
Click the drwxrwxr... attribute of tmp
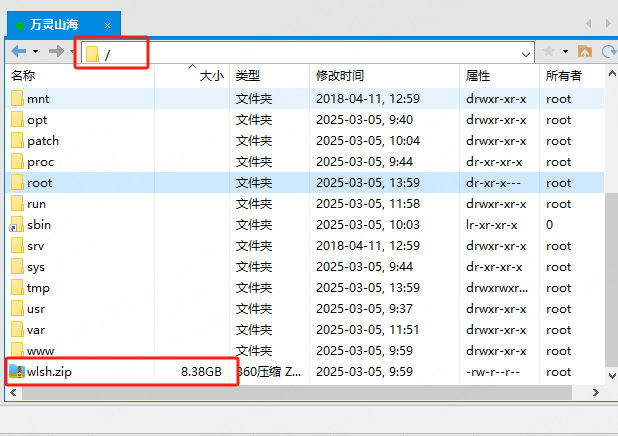pyautogui.click(x=497, y=288)
